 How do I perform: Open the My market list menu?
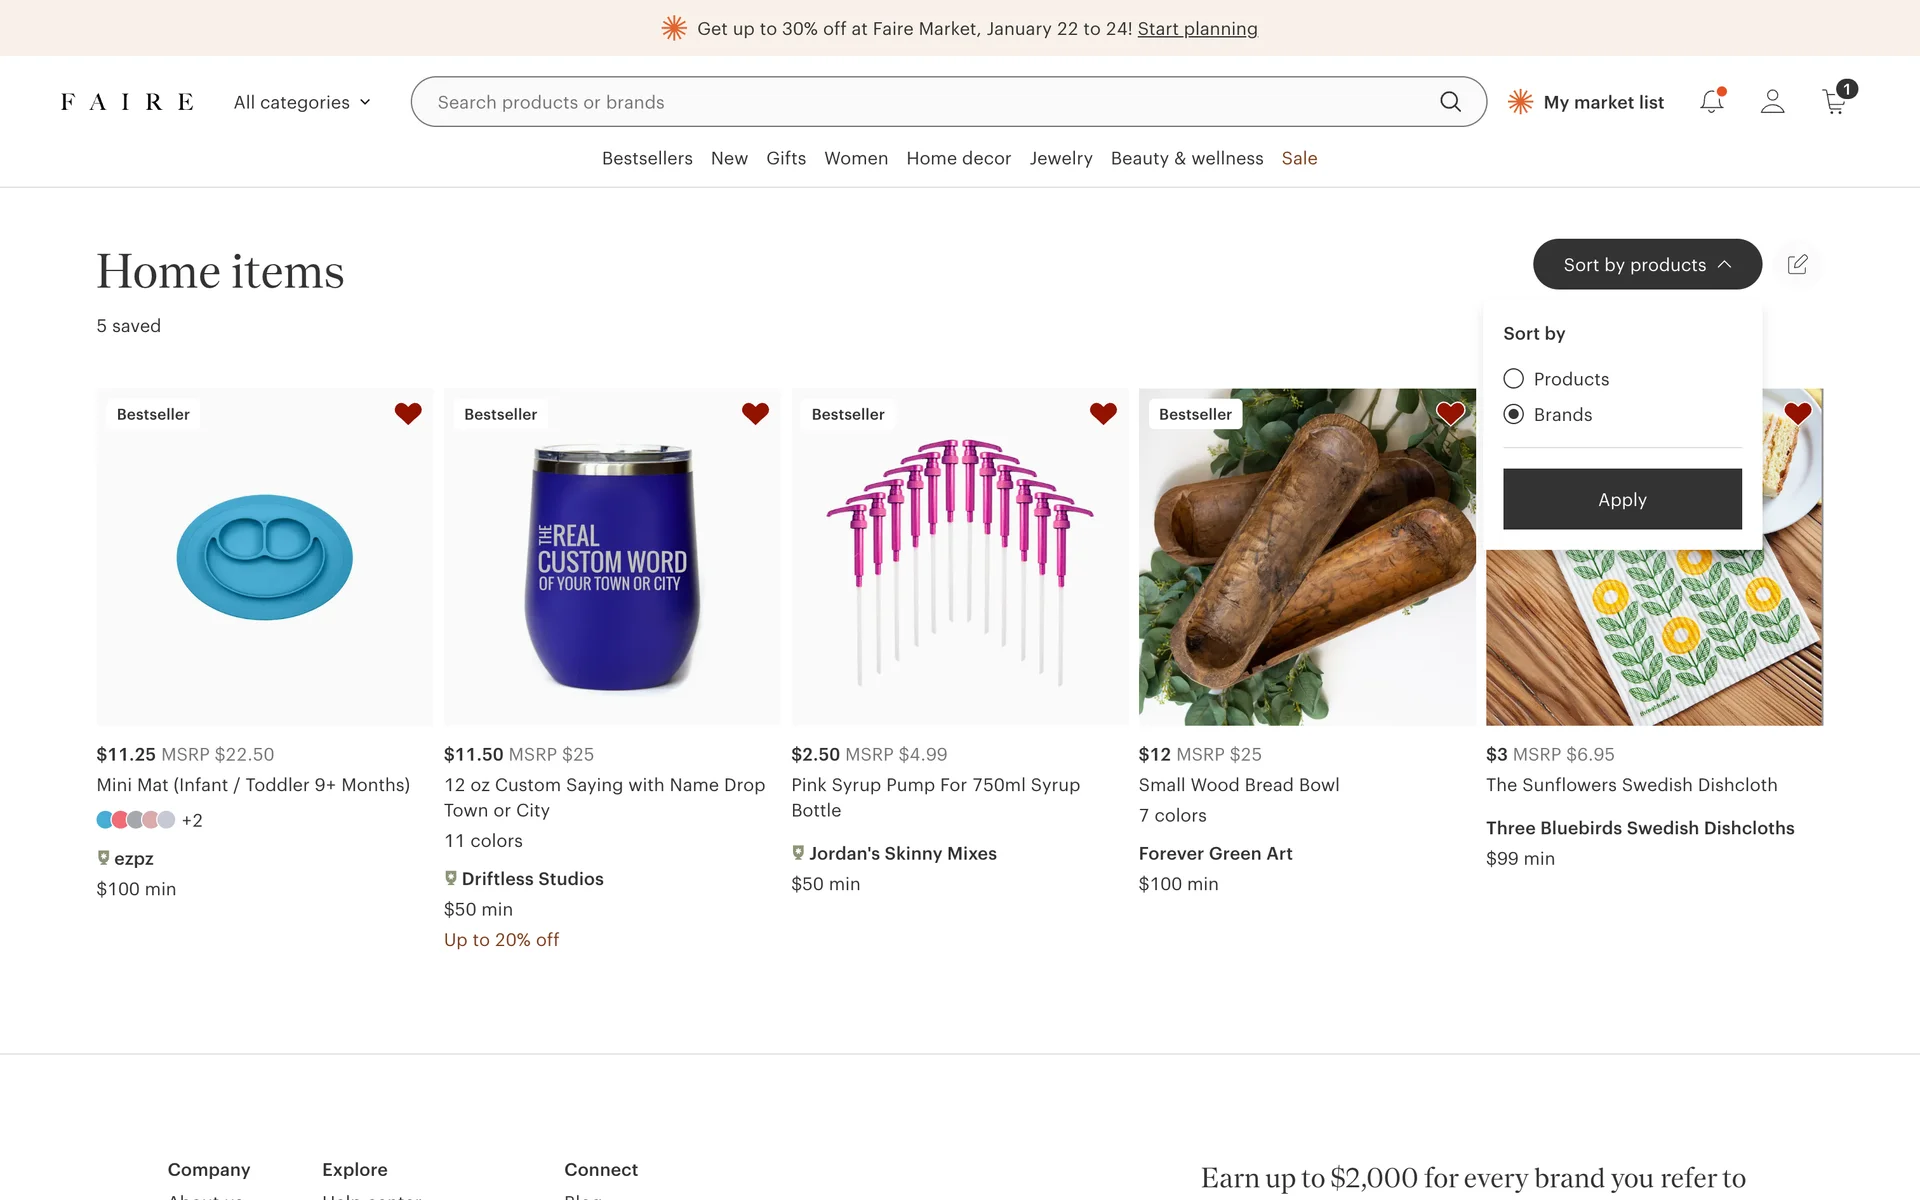pyautogui.click(x=1586, y=102)
